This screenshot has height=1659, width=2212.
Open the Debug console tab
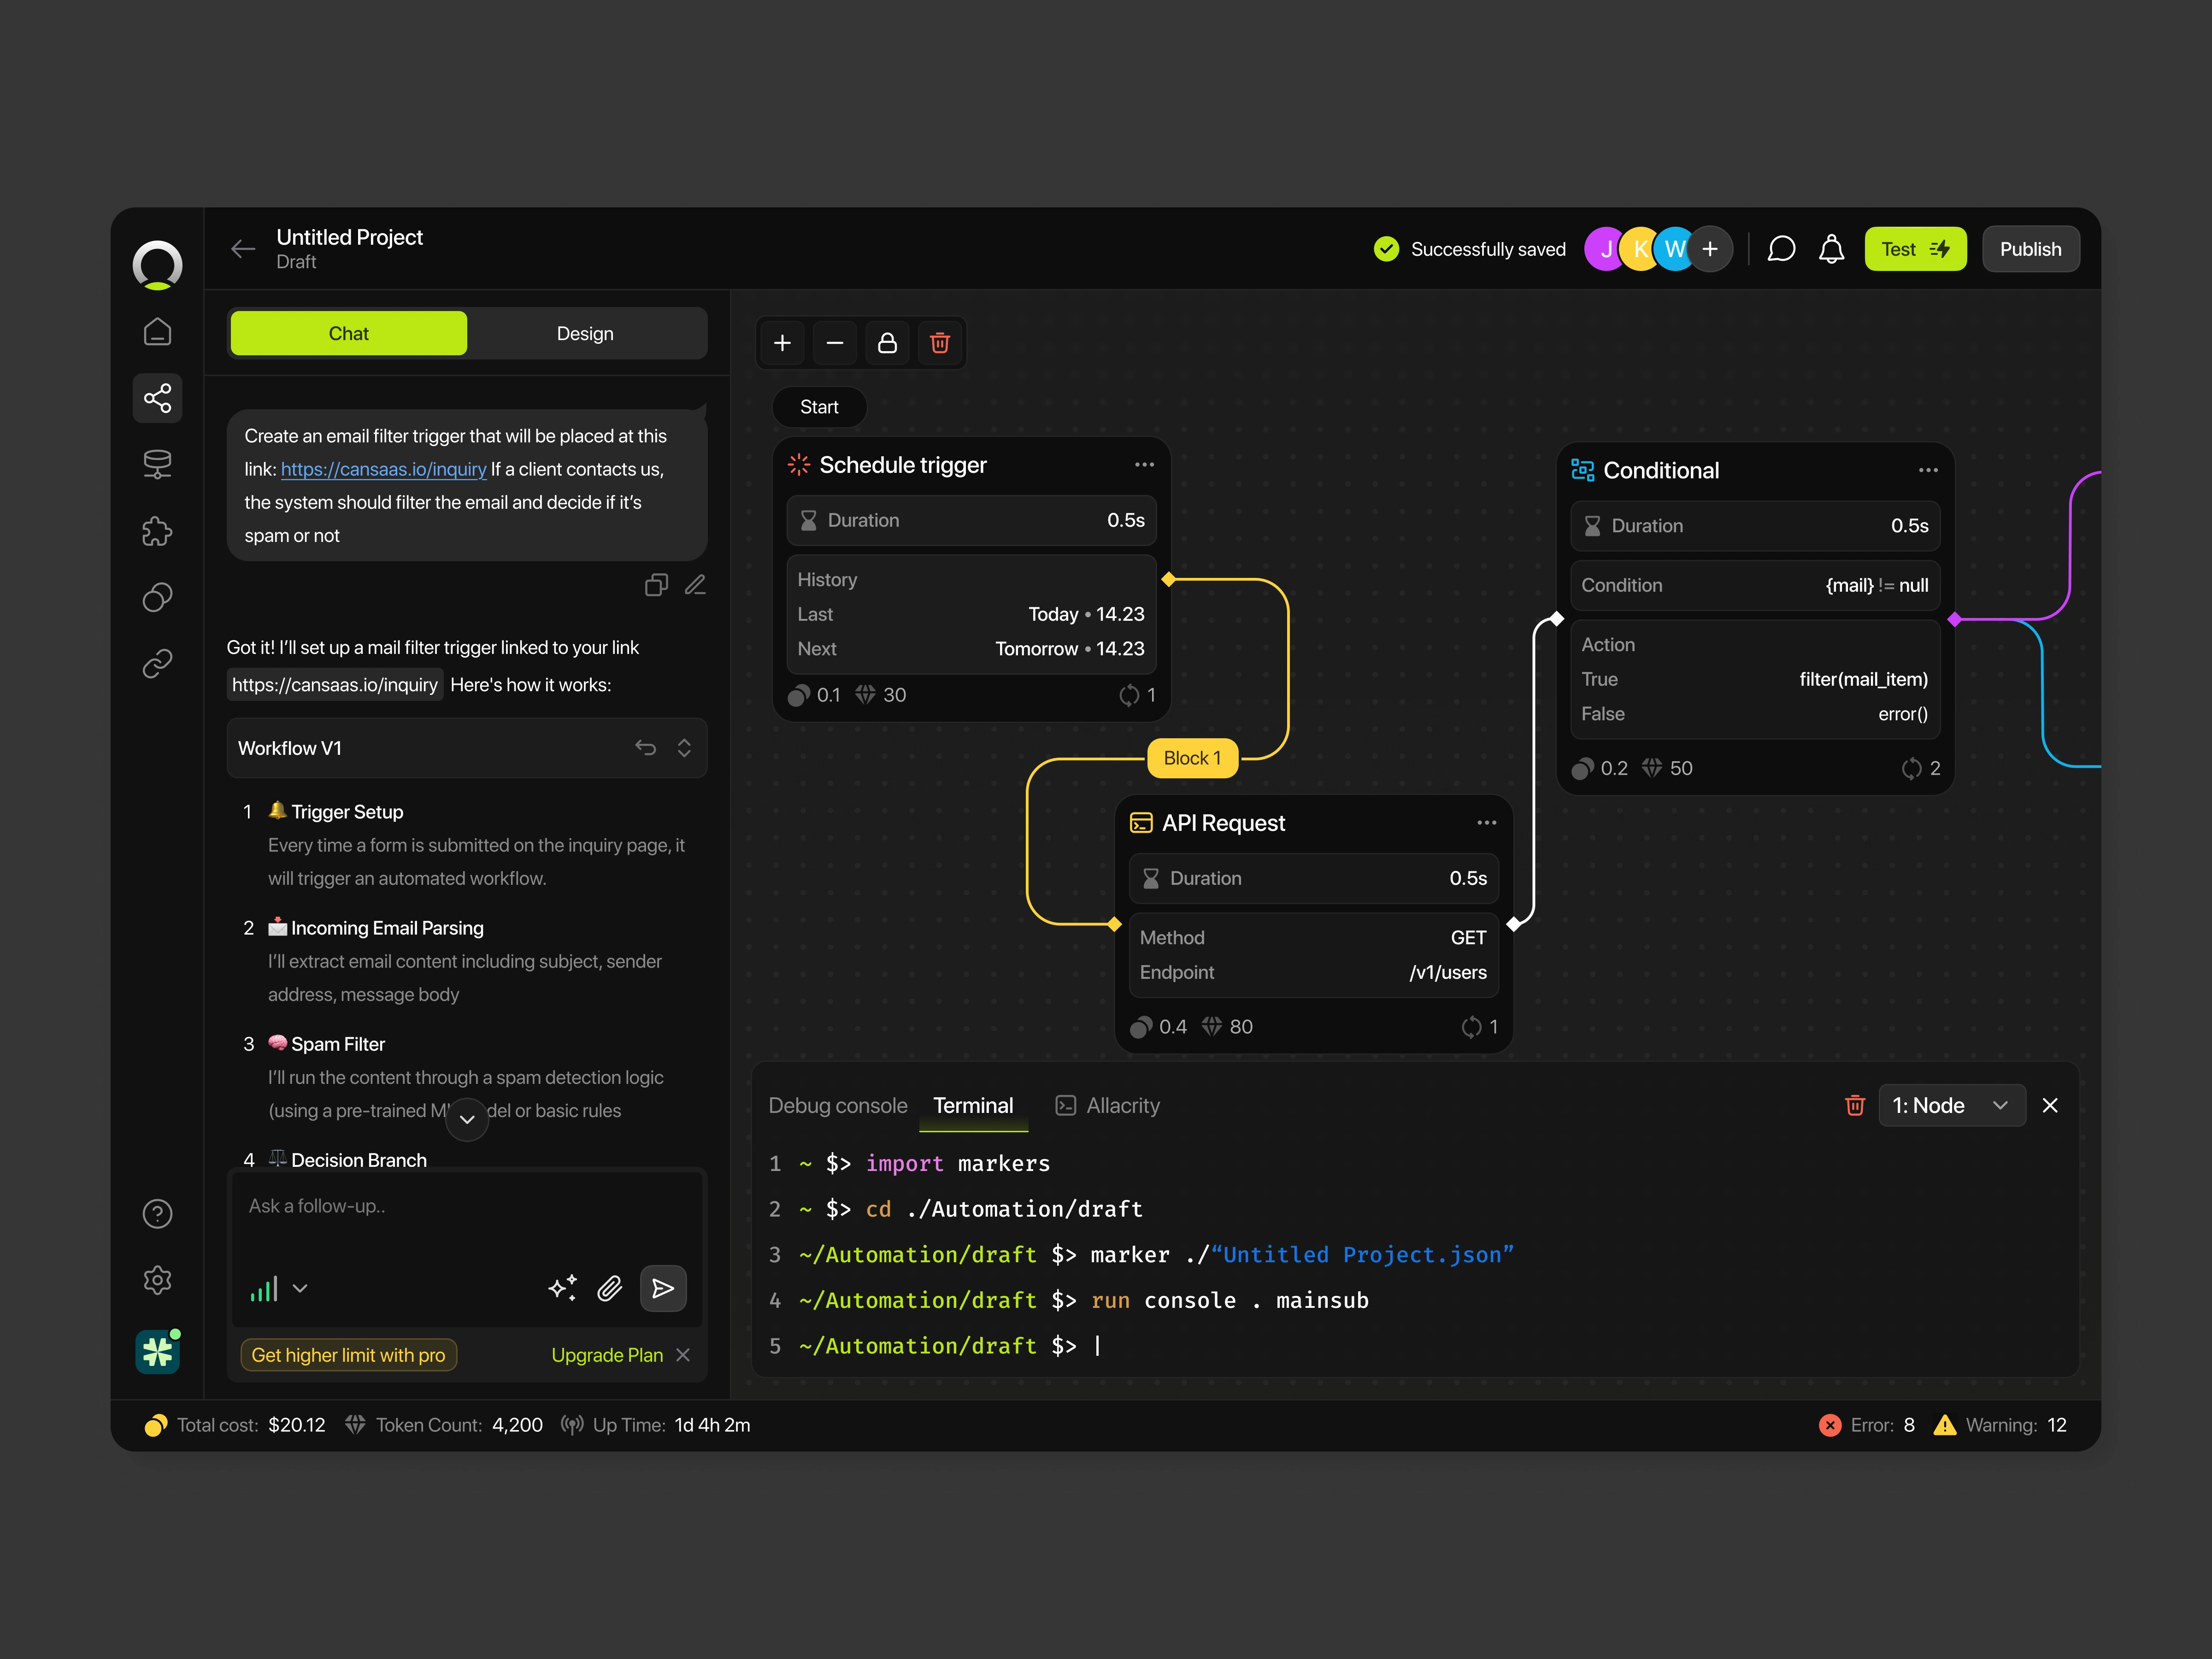pyautogui.click(x=838, y=1105)
